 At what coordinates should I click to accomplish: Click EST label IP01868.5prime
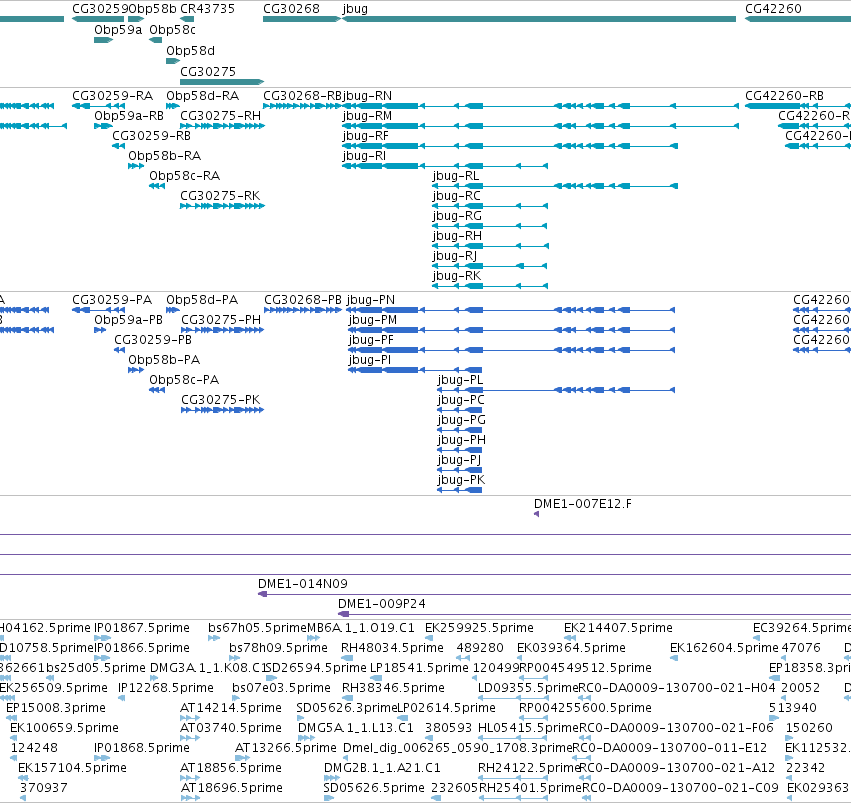tap(142, 748)
